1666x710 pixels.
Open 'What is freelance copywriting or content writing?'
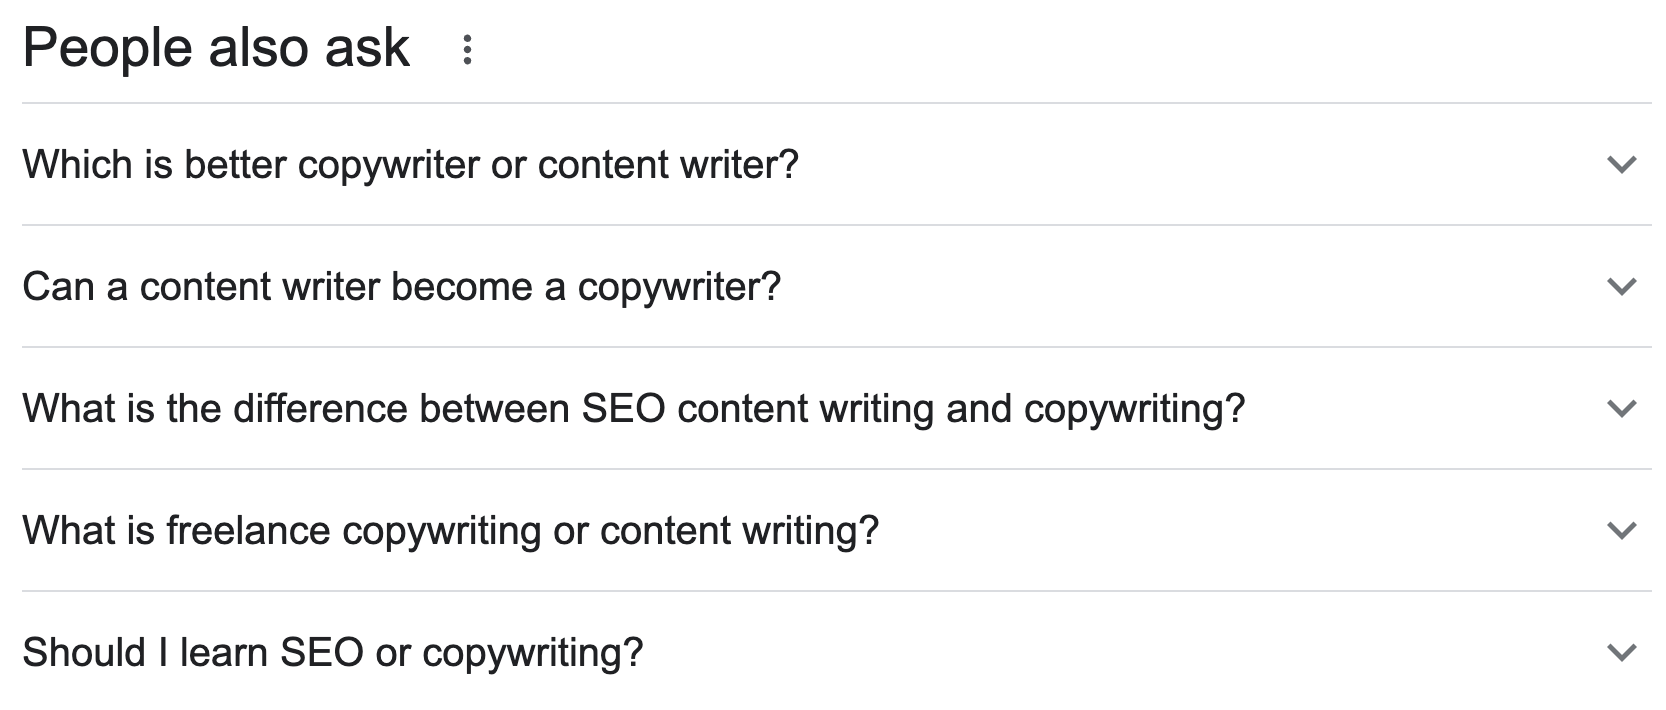click(451, 531)
